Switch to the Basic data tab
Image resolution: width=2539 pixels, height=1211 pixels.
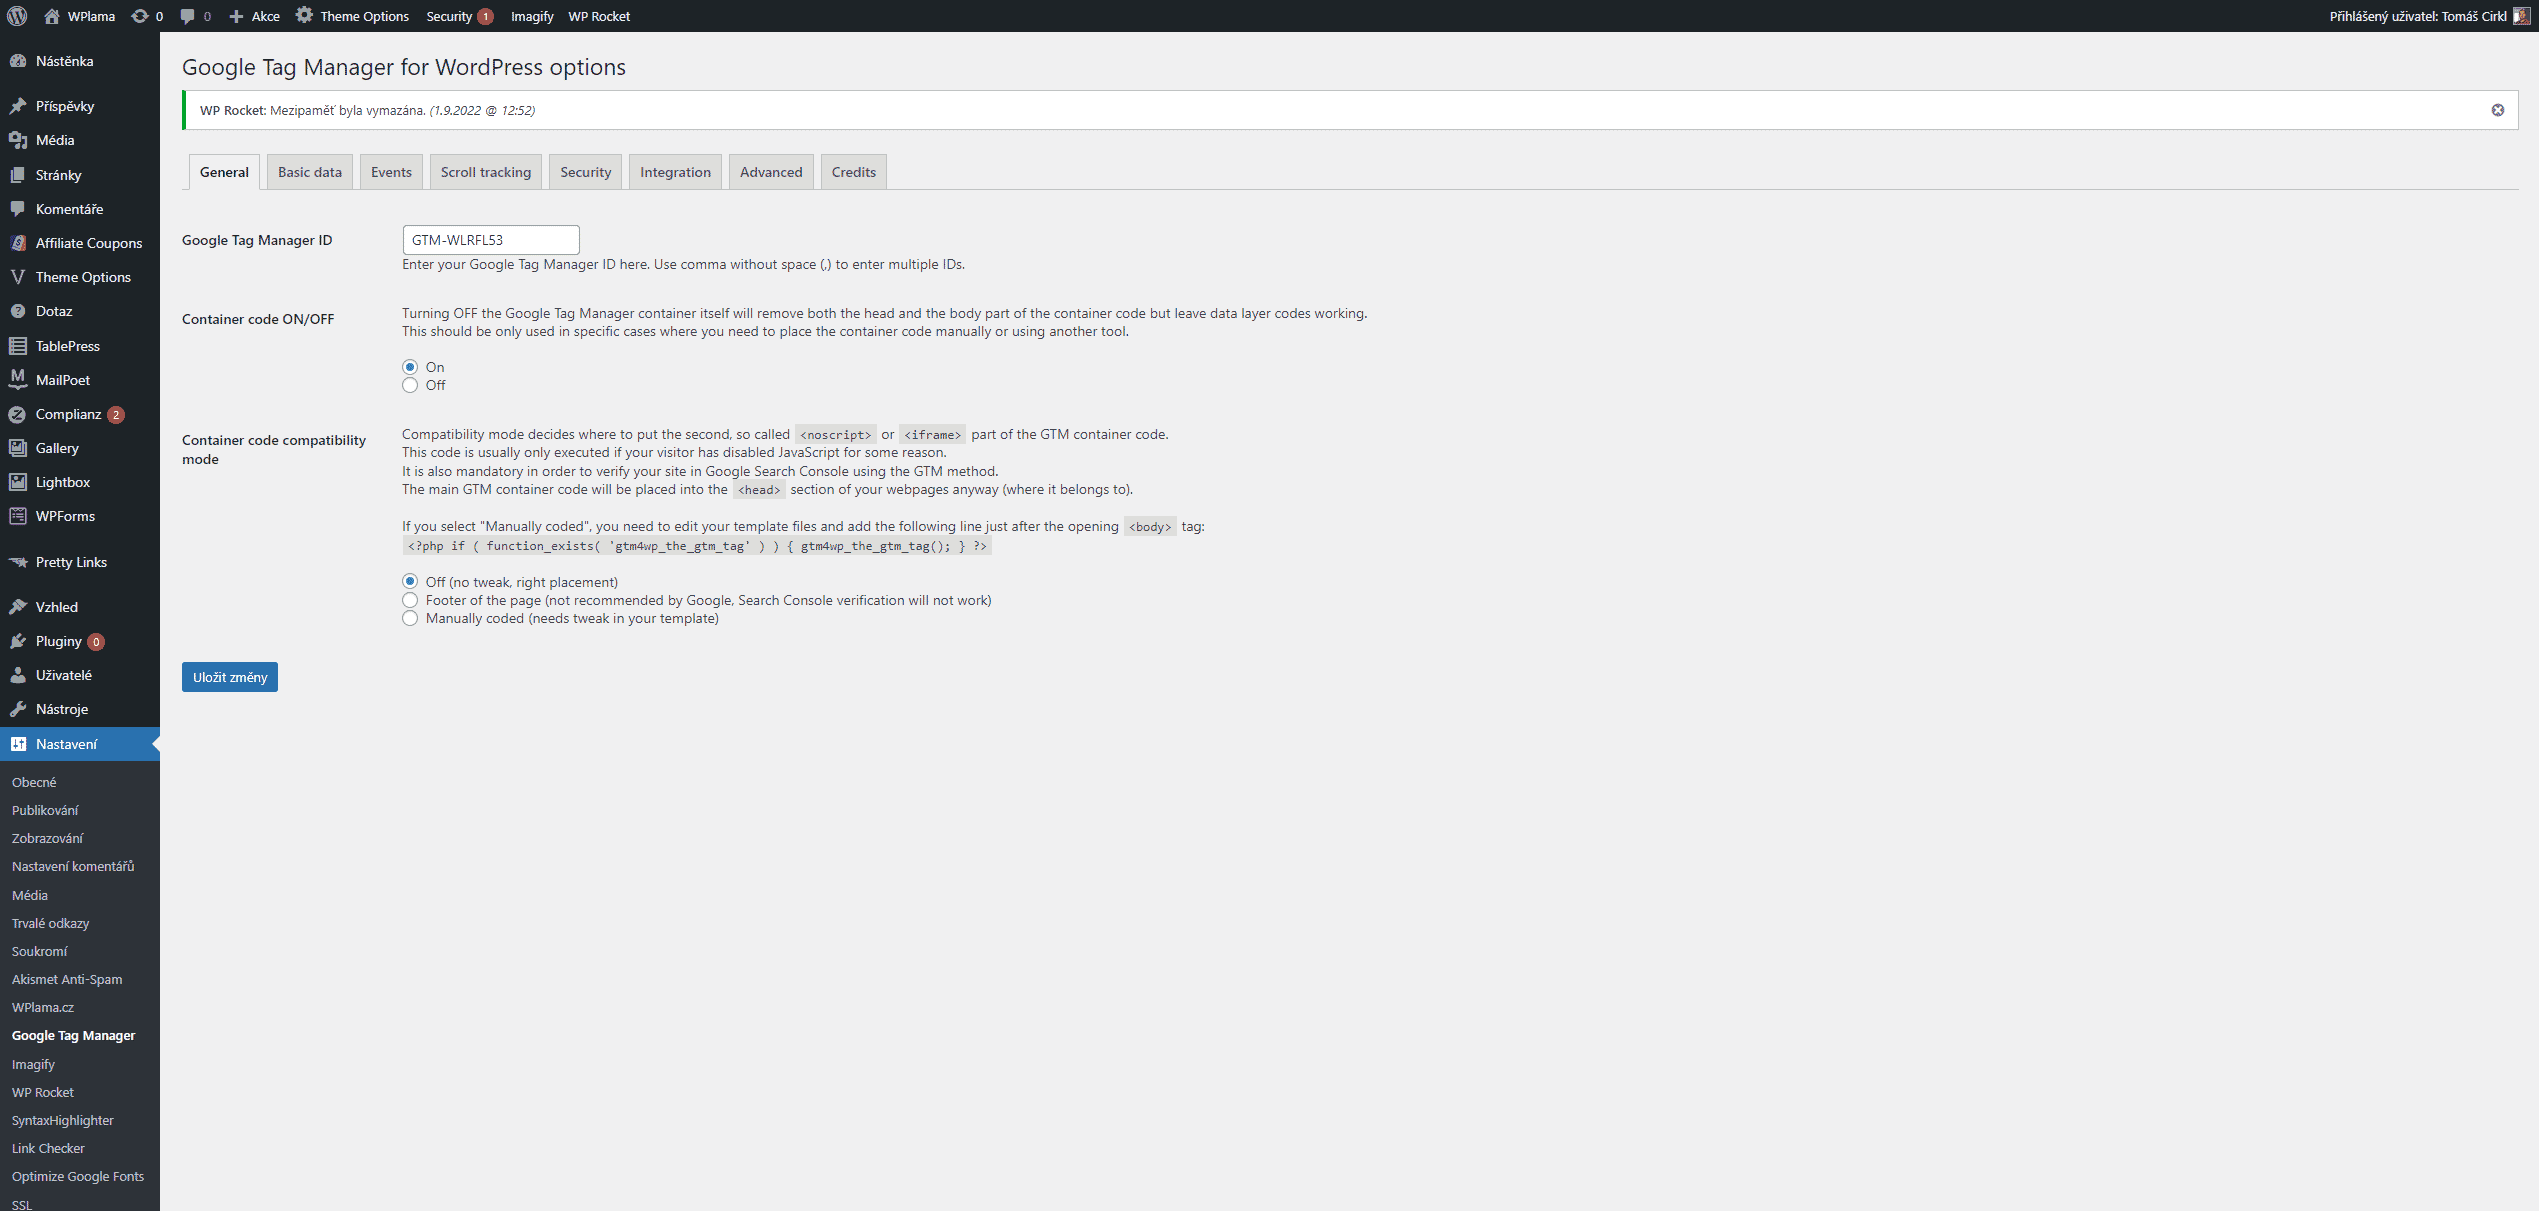(x=310, y=172)
